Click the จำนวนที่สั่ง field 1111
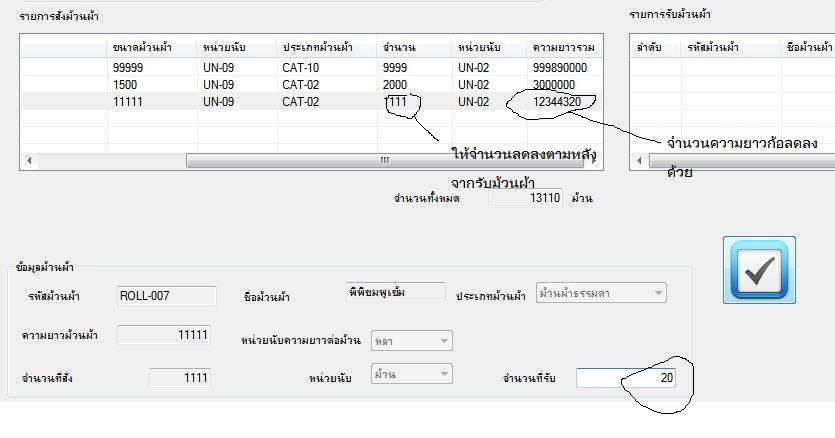The image size is (835, 438). (x=180, y=378)
